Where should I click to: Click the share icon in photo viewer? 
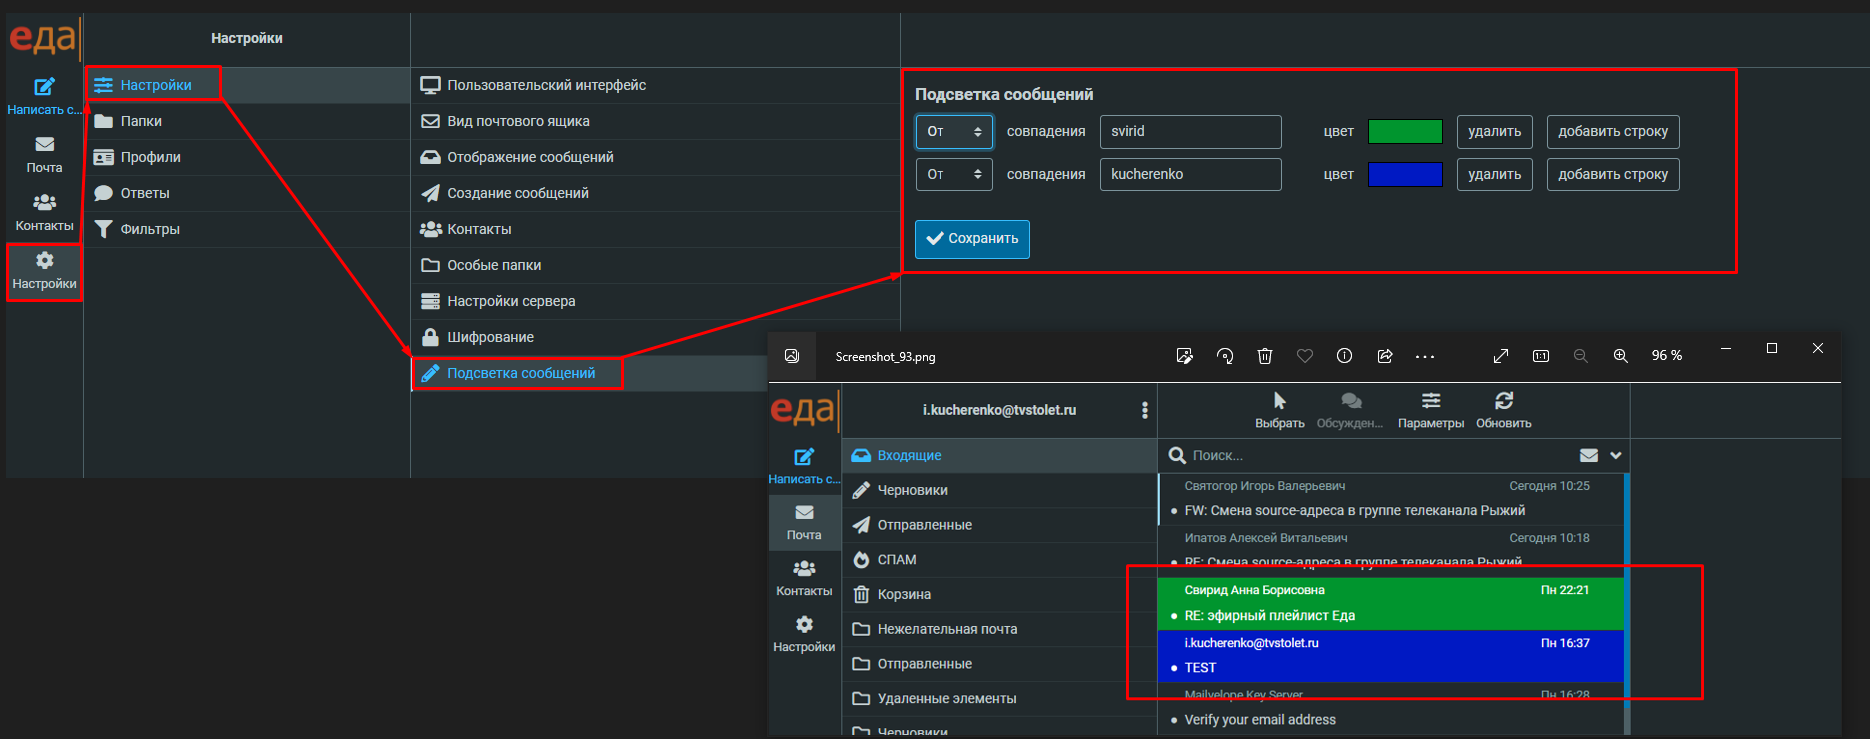coord(1385,356)
